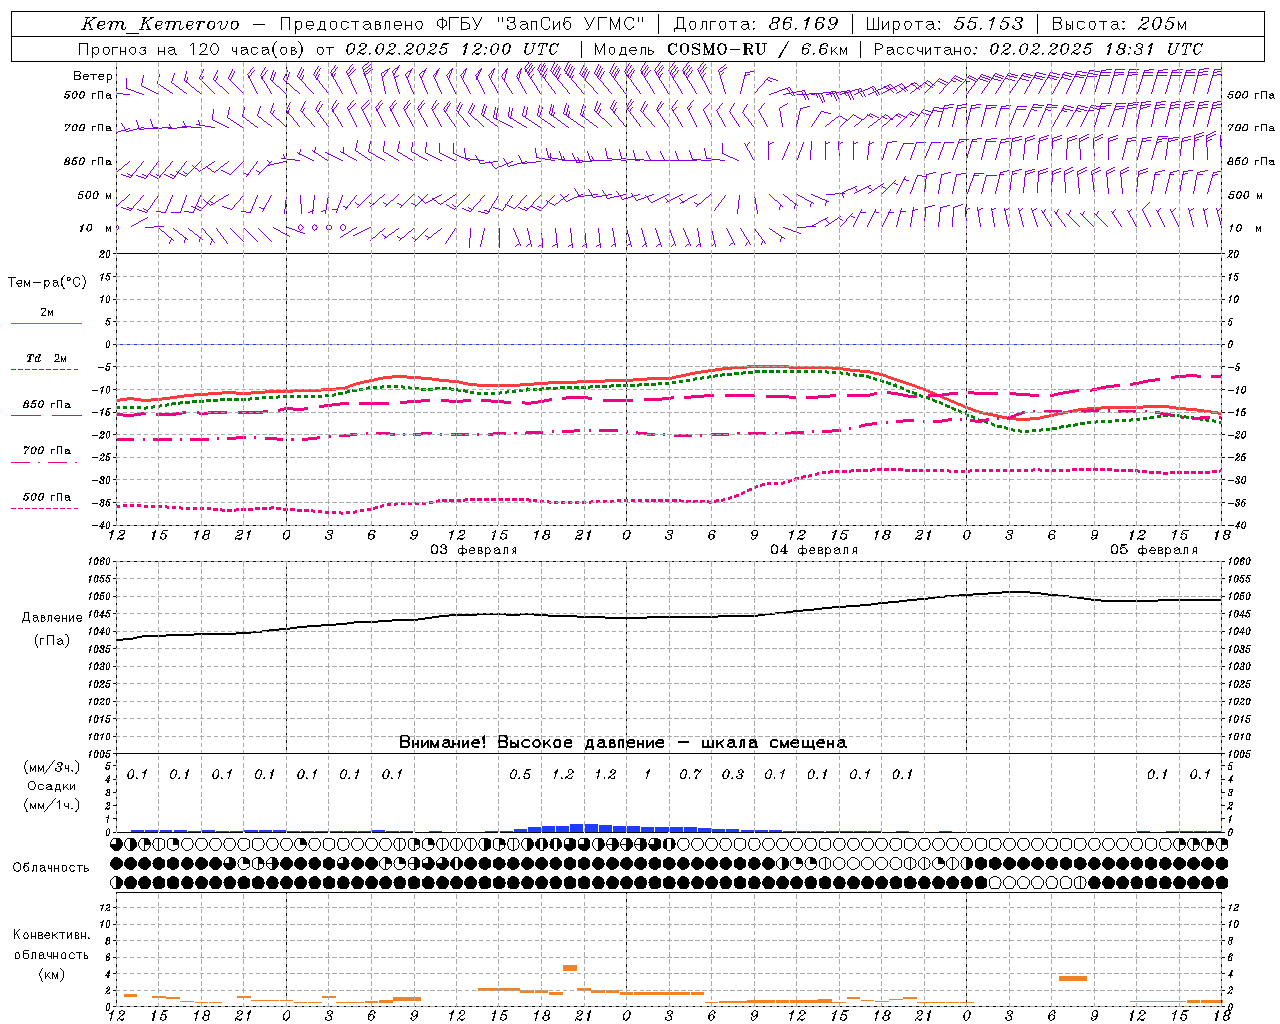1280x1024 pixels.
Task: Click the precipitation value '0.5'
Action: coord(520,775)
